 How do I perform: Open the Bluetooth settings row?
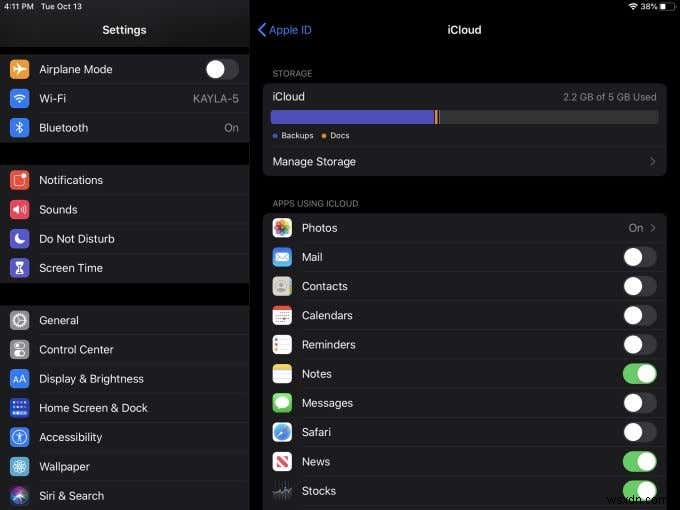[x=124, y=128]
